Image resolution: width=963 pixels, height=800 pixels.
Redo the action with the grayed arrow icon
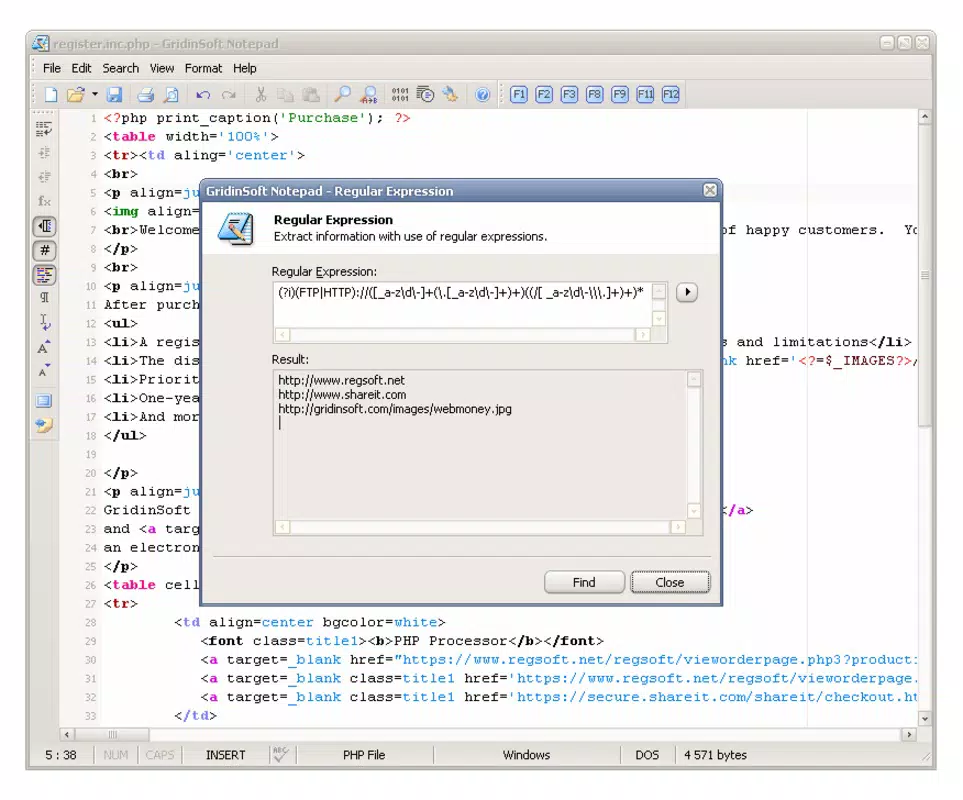229,95
